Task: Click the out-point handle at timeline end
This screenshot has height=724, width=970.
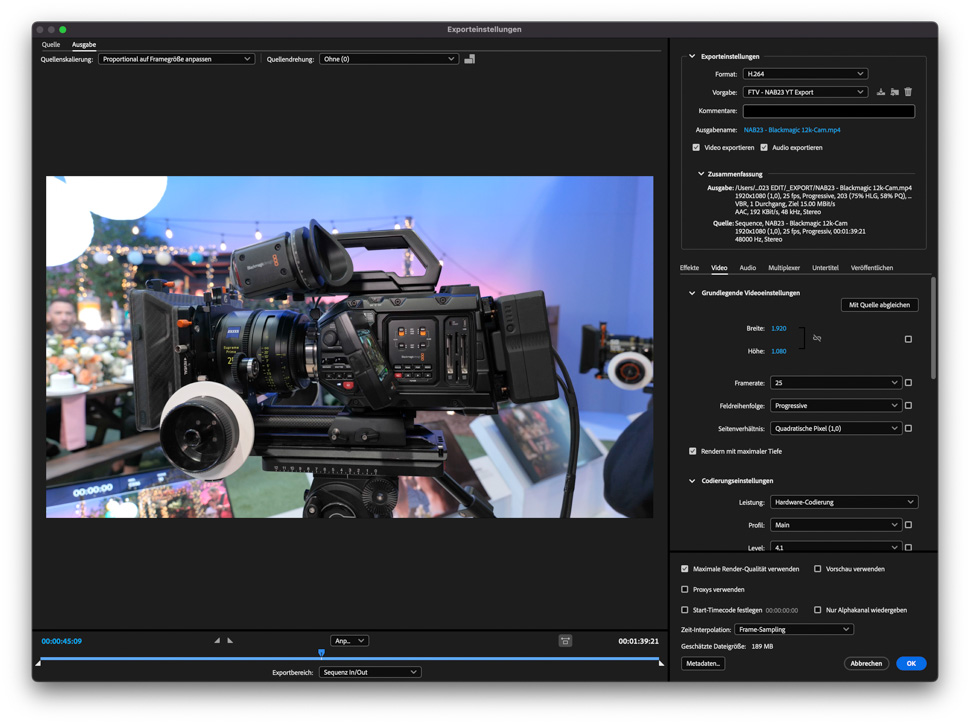Action: coord(661,663)
